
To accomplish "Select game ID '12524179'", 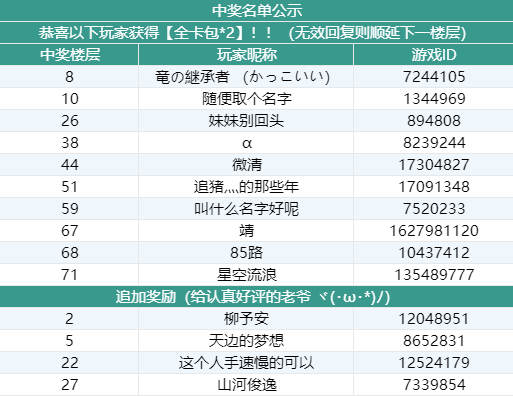I will pyautogui.click(x=434, y=363).
